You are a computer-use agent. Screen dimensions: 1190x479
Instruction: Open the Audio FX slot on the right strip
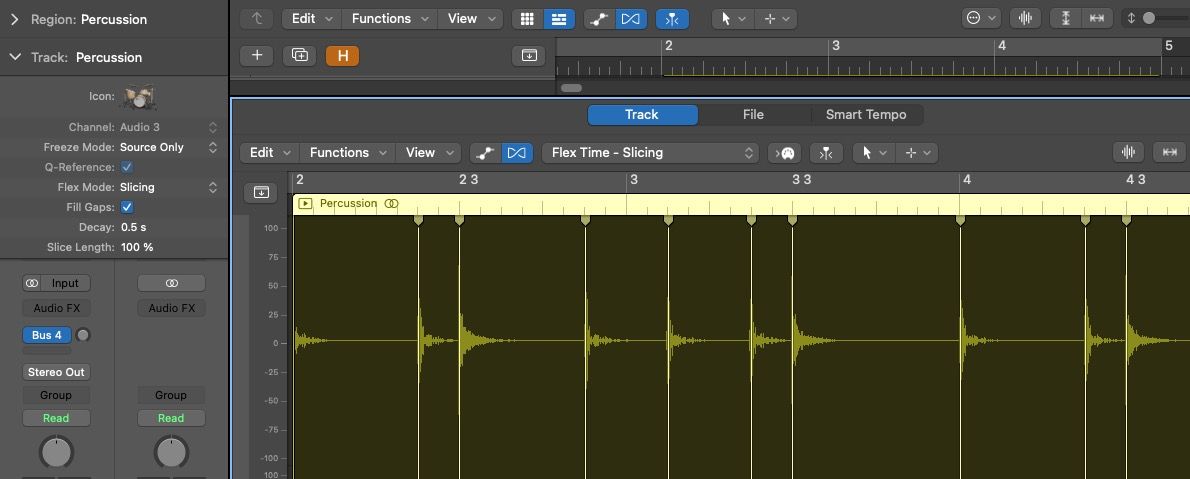[x=172, y=308]
